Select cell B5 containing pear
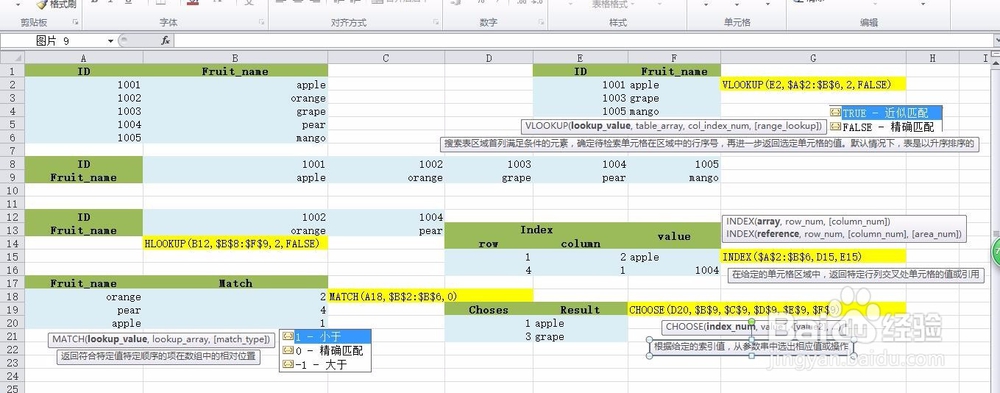 point(235,124)
